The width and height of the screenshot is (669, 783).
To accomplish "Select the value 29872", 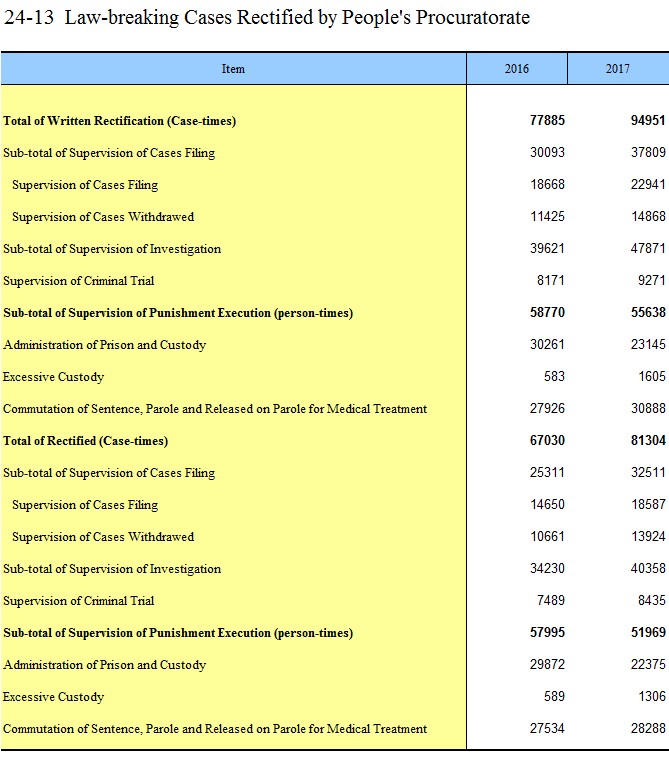I will coord(547,664).
